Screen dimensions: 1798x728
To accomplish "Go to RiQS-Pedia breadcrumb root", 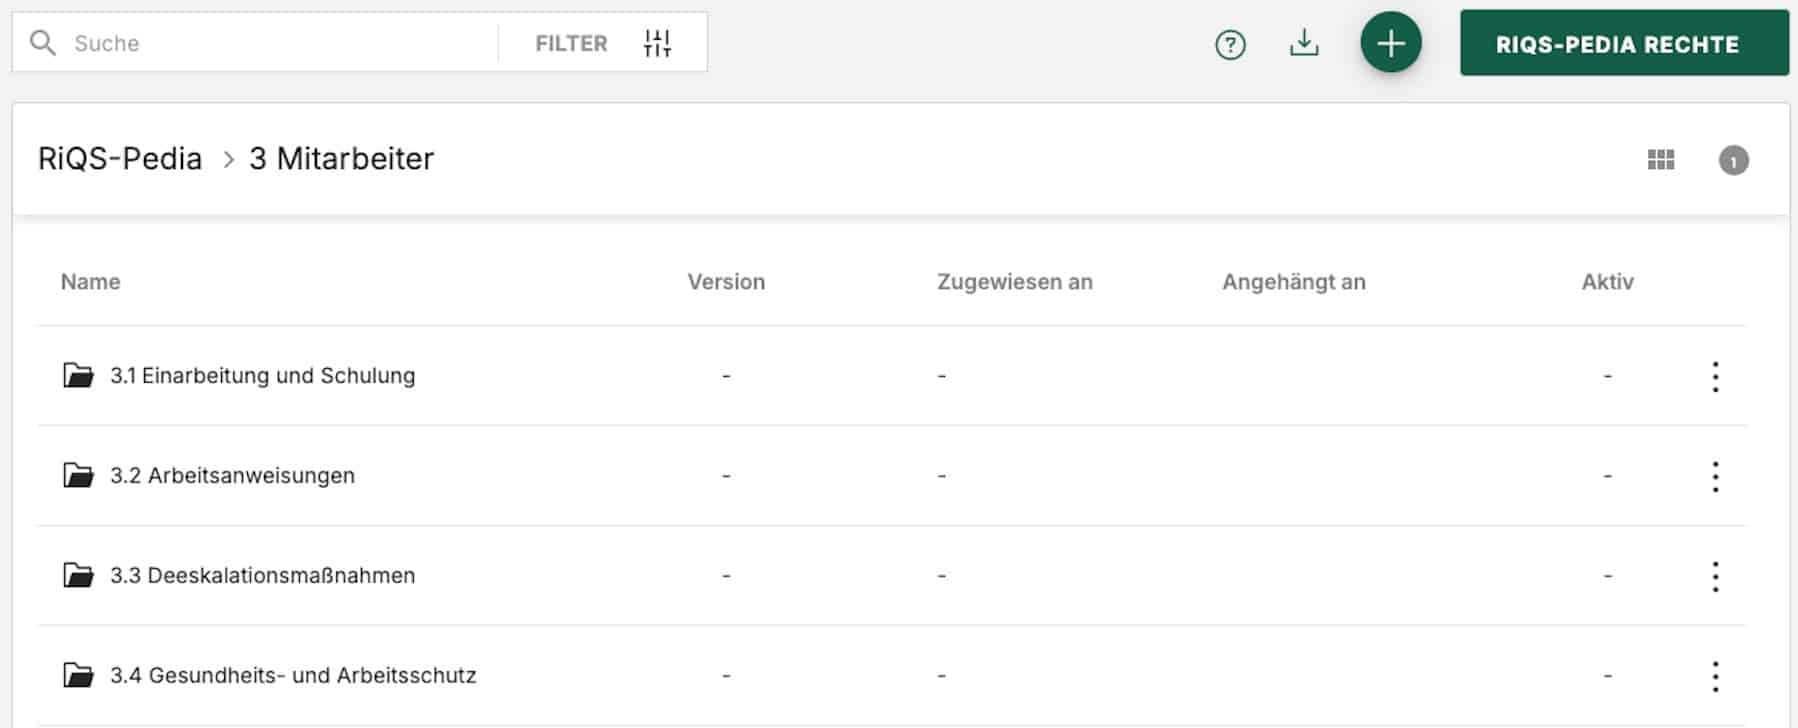I will pos(120,159).
